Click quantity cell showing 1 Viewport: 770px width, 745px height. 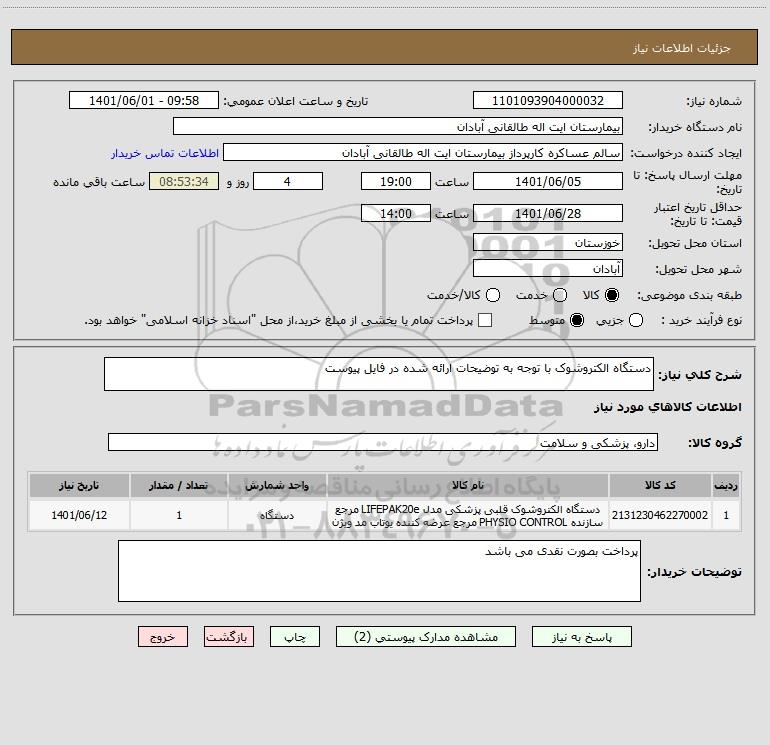click(x=179, y=515)
